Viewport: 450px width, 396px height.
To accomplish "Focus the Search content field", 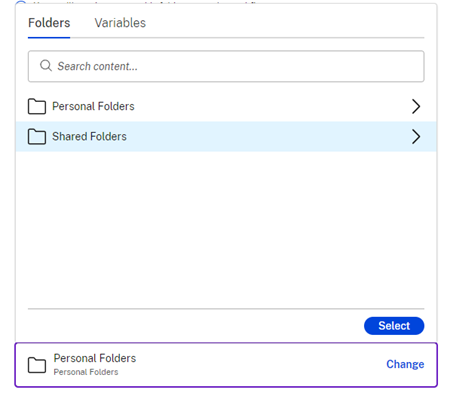I will point(226,66).
